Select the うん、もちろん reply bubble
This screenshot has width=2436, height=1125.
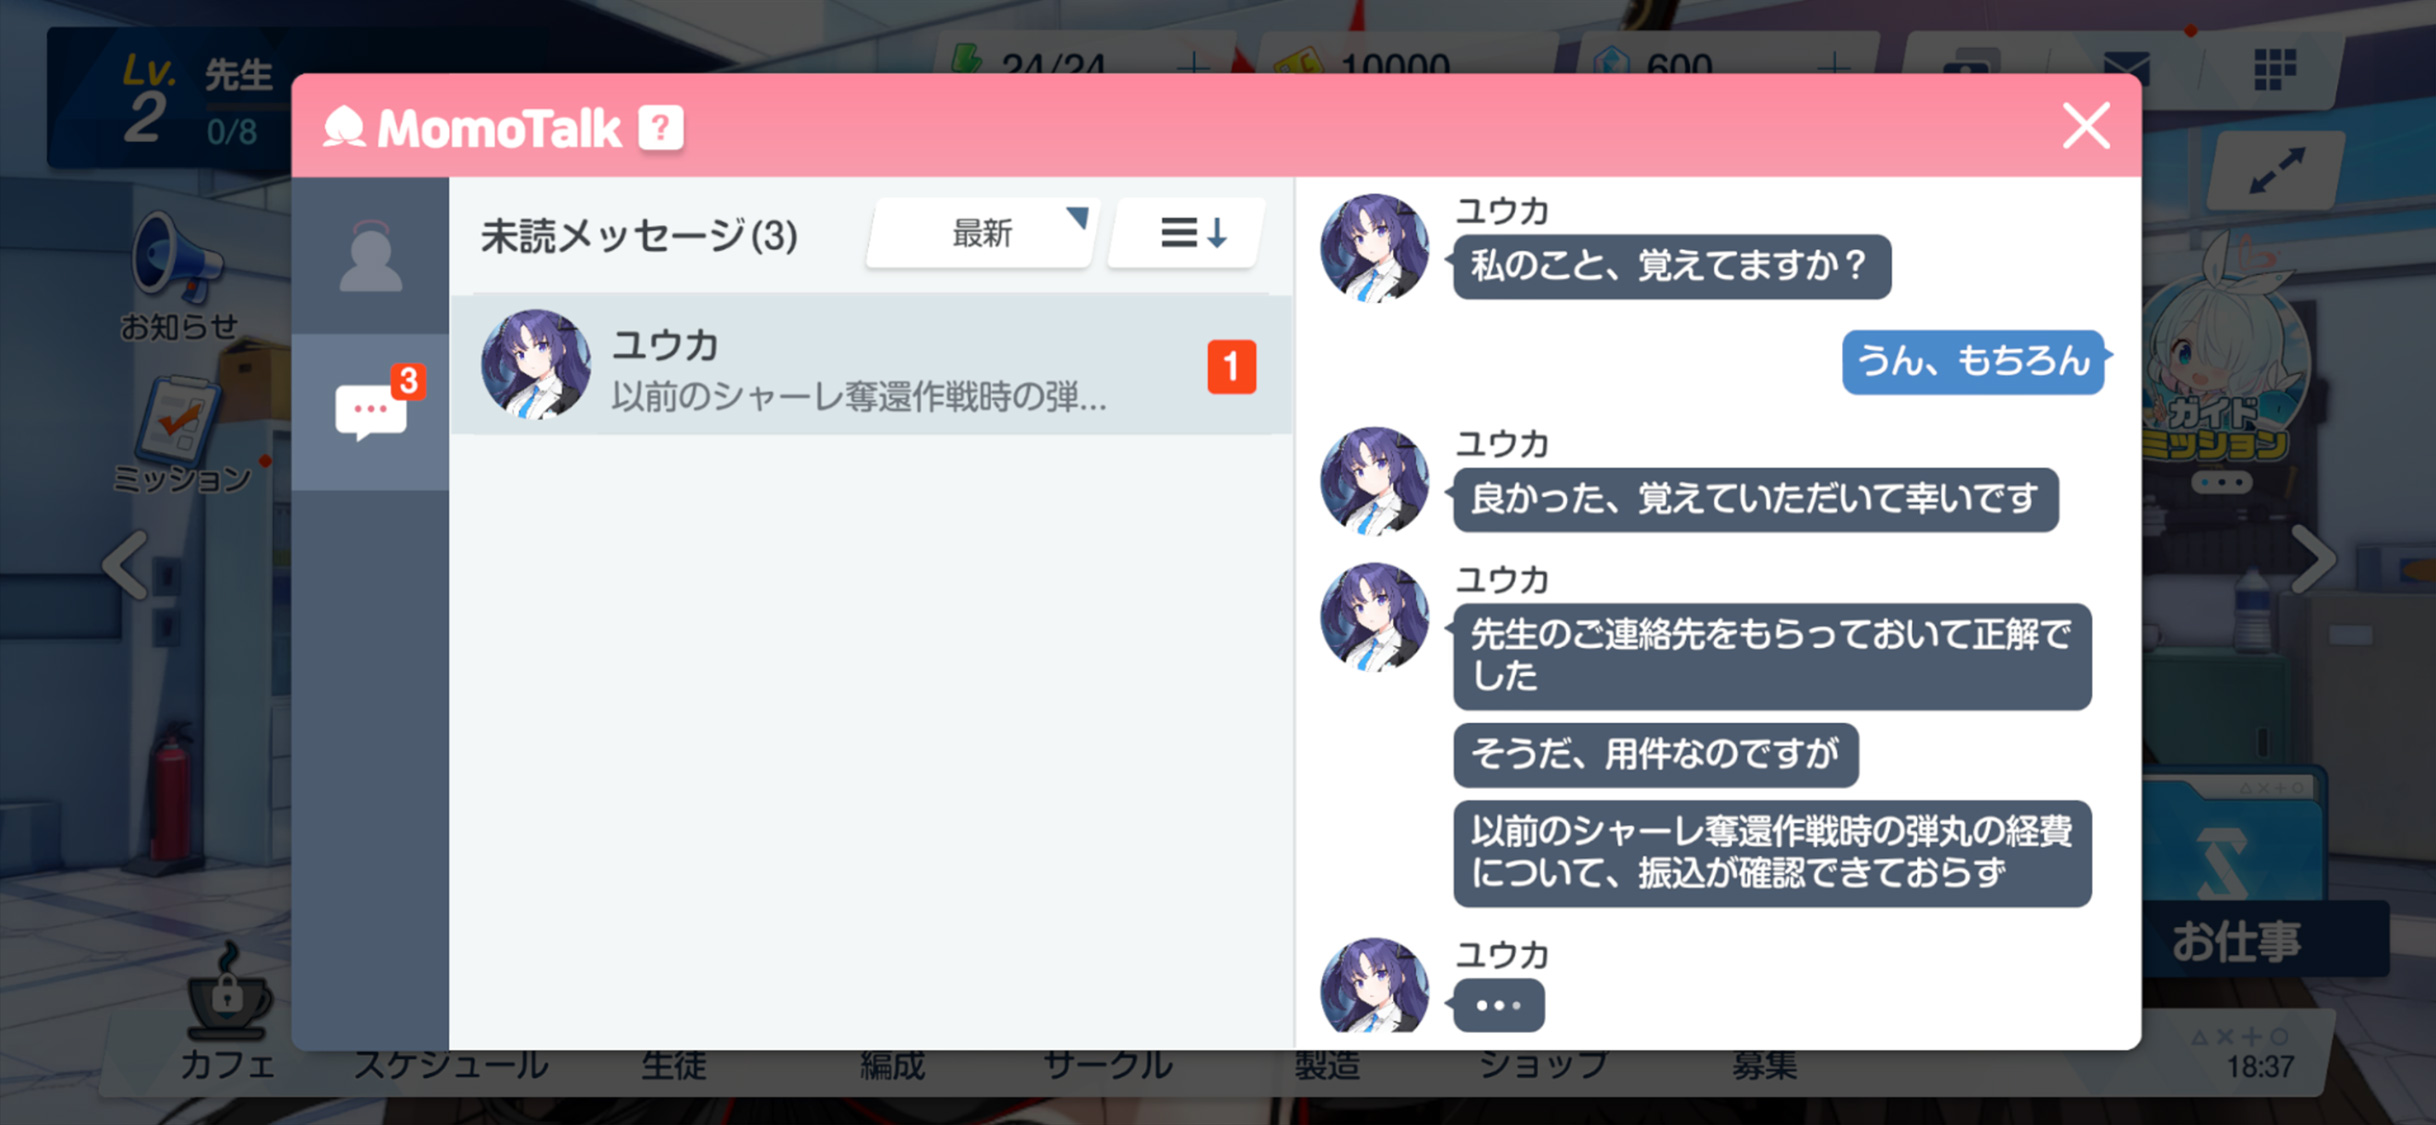(x=1973, y=361)
